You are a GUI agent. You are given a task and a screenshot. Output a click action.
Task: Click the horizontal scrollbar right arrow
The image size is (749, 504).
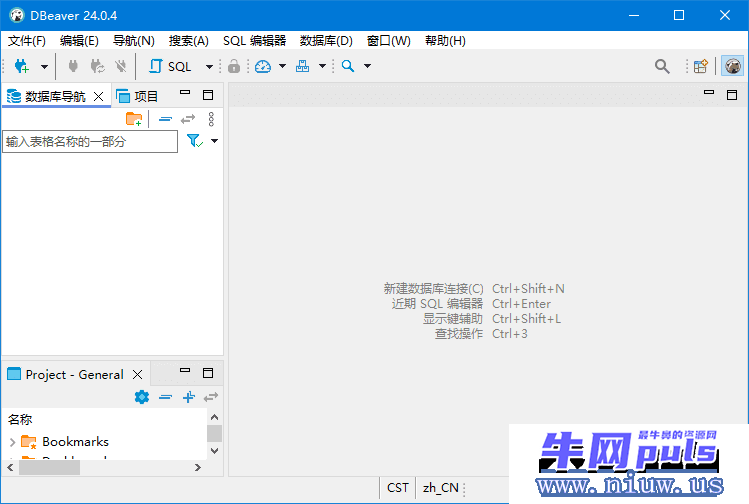tap(197, 468)
